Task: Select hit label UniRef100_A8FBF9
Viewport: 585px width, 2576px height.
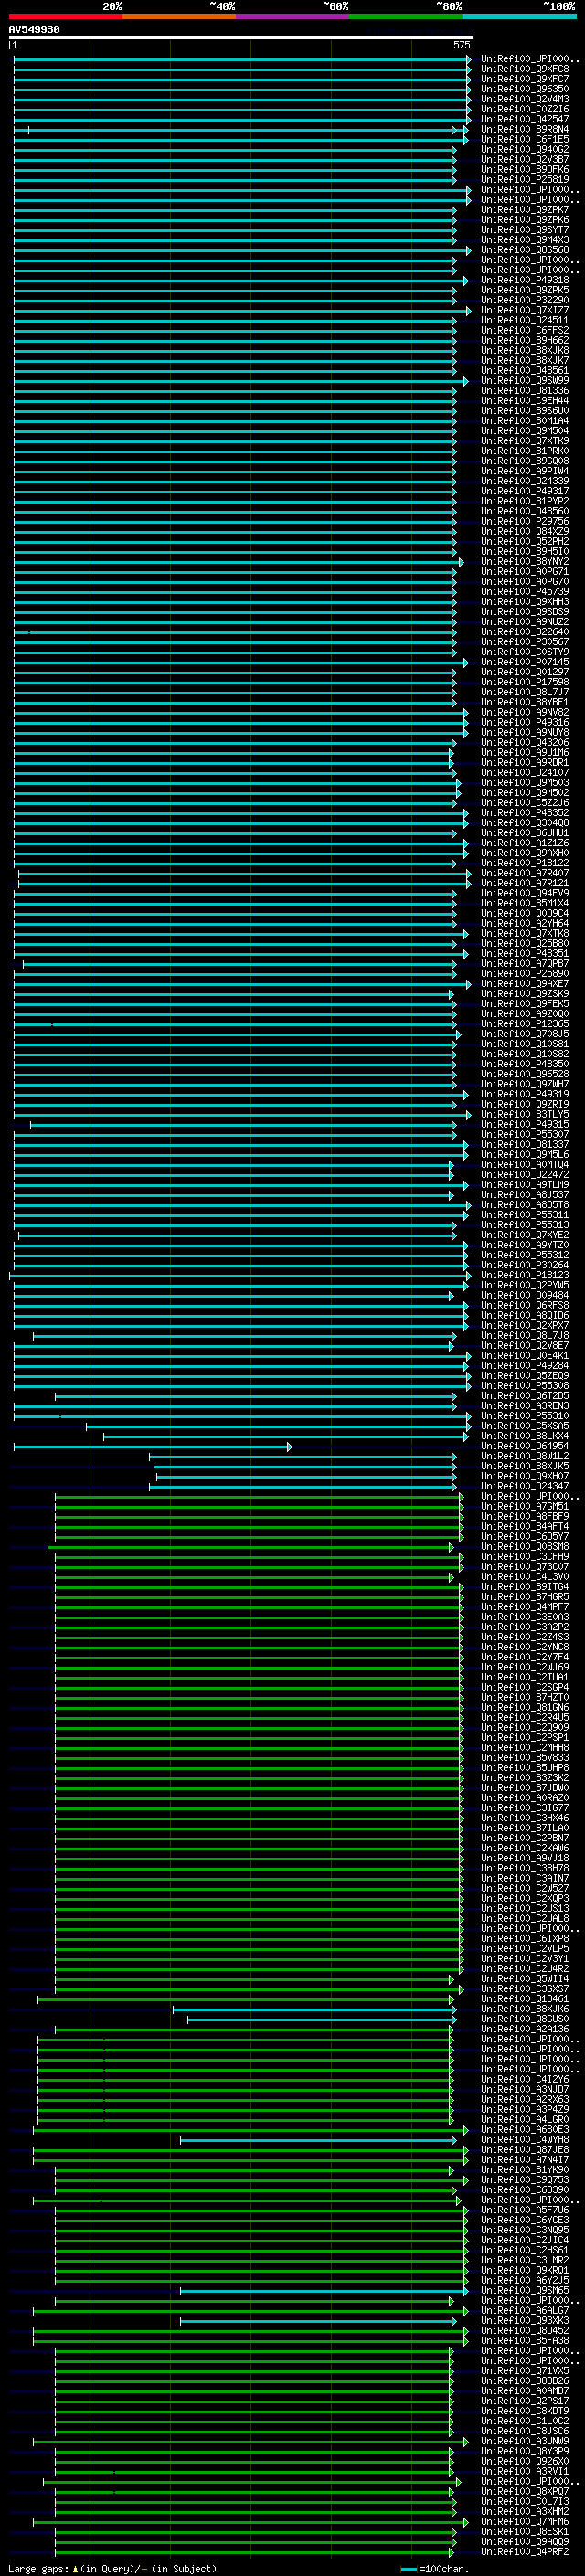Action: click(x=525, y=1516)
